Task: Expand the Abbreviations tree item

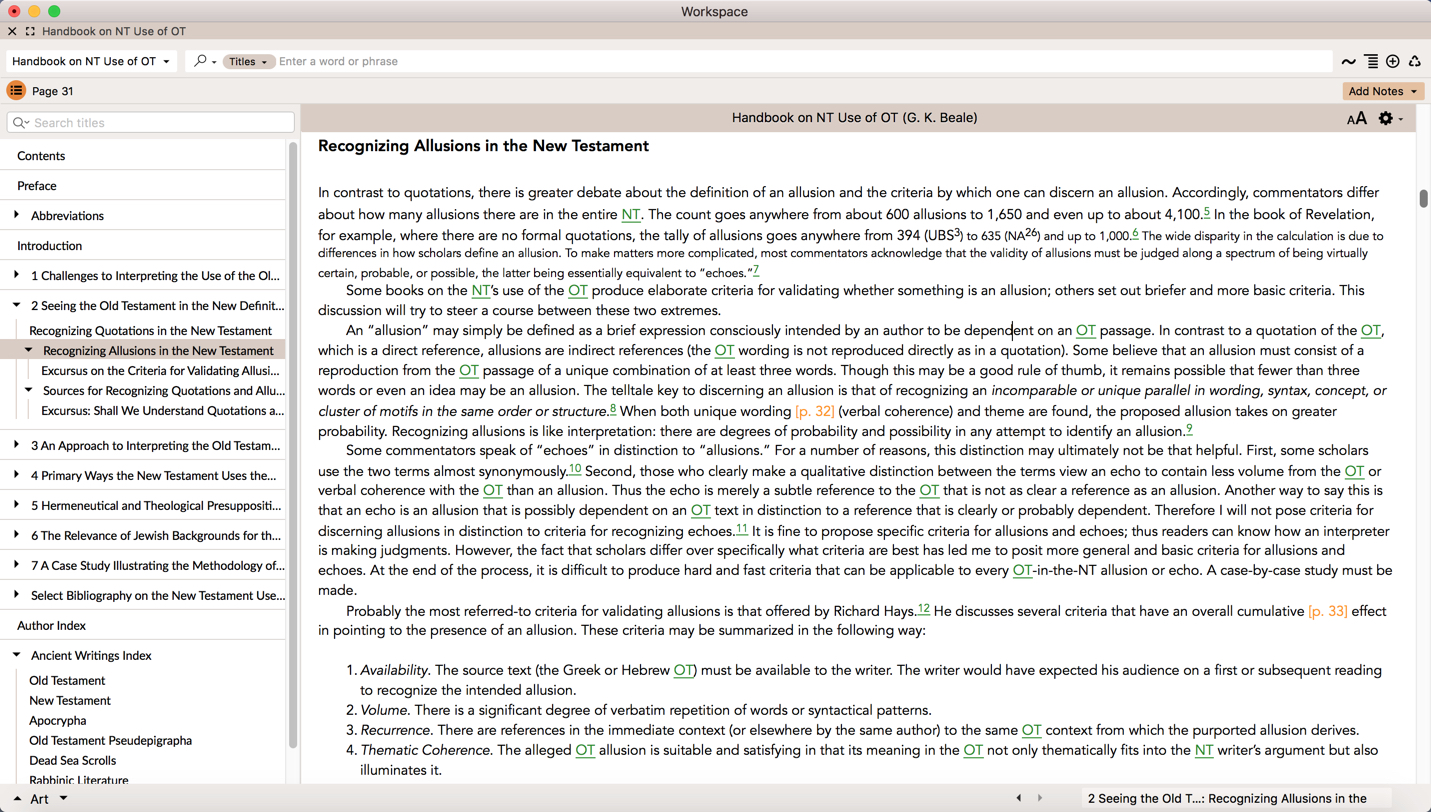Action: coord(16,215)
